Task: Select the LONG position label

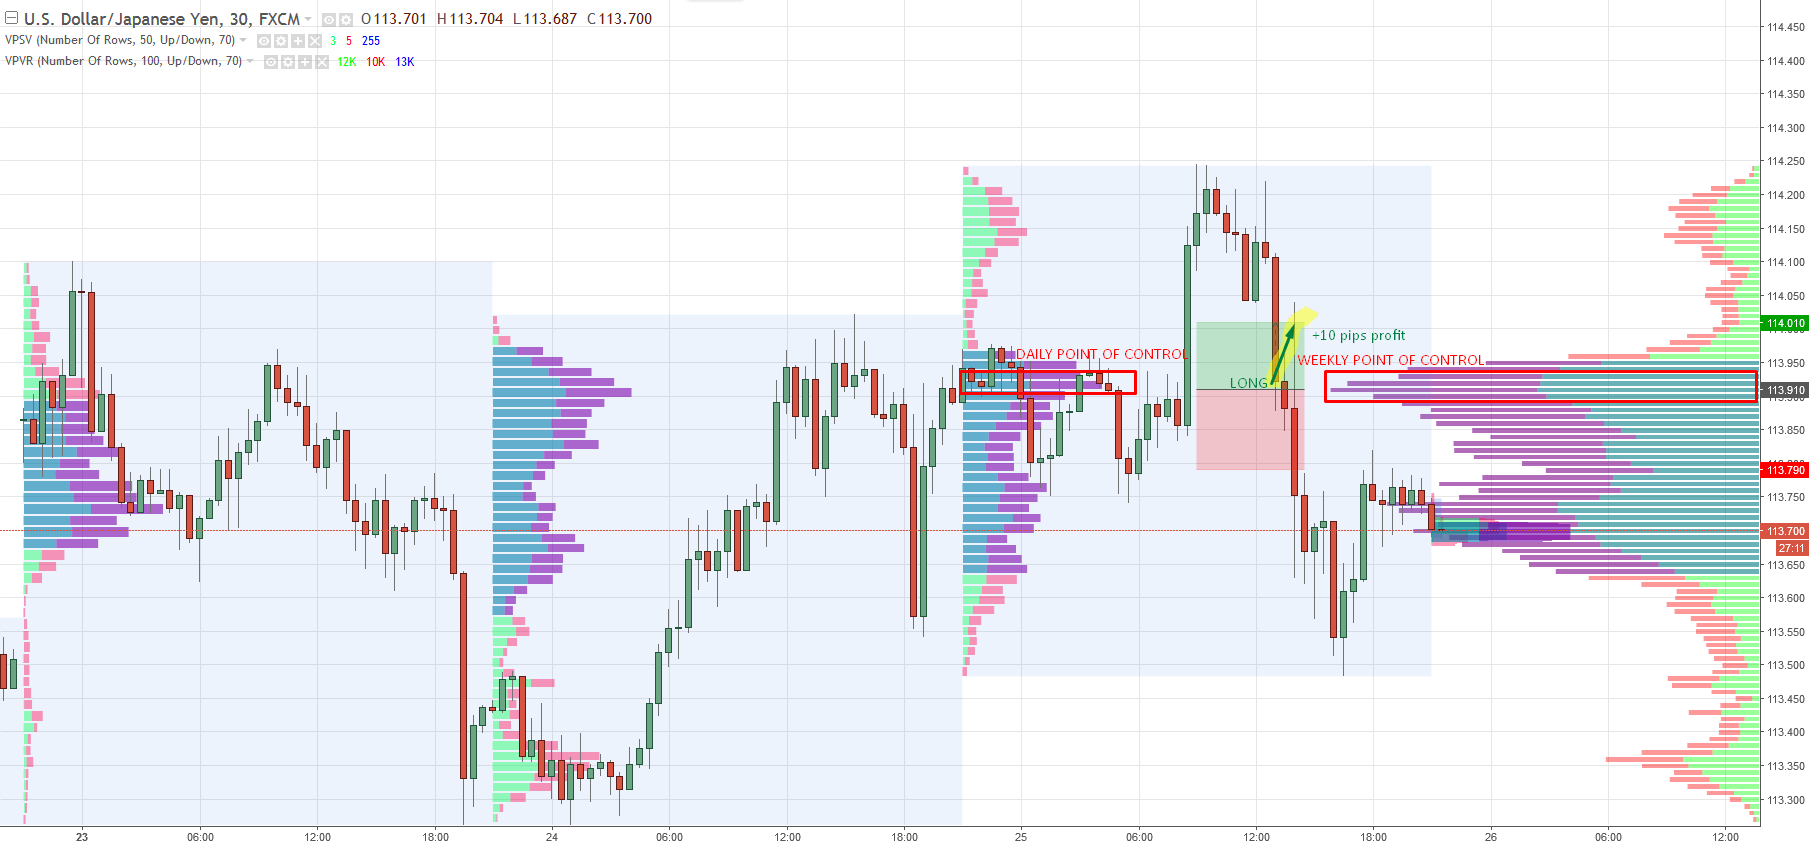Action: (x=1248, y=383)
